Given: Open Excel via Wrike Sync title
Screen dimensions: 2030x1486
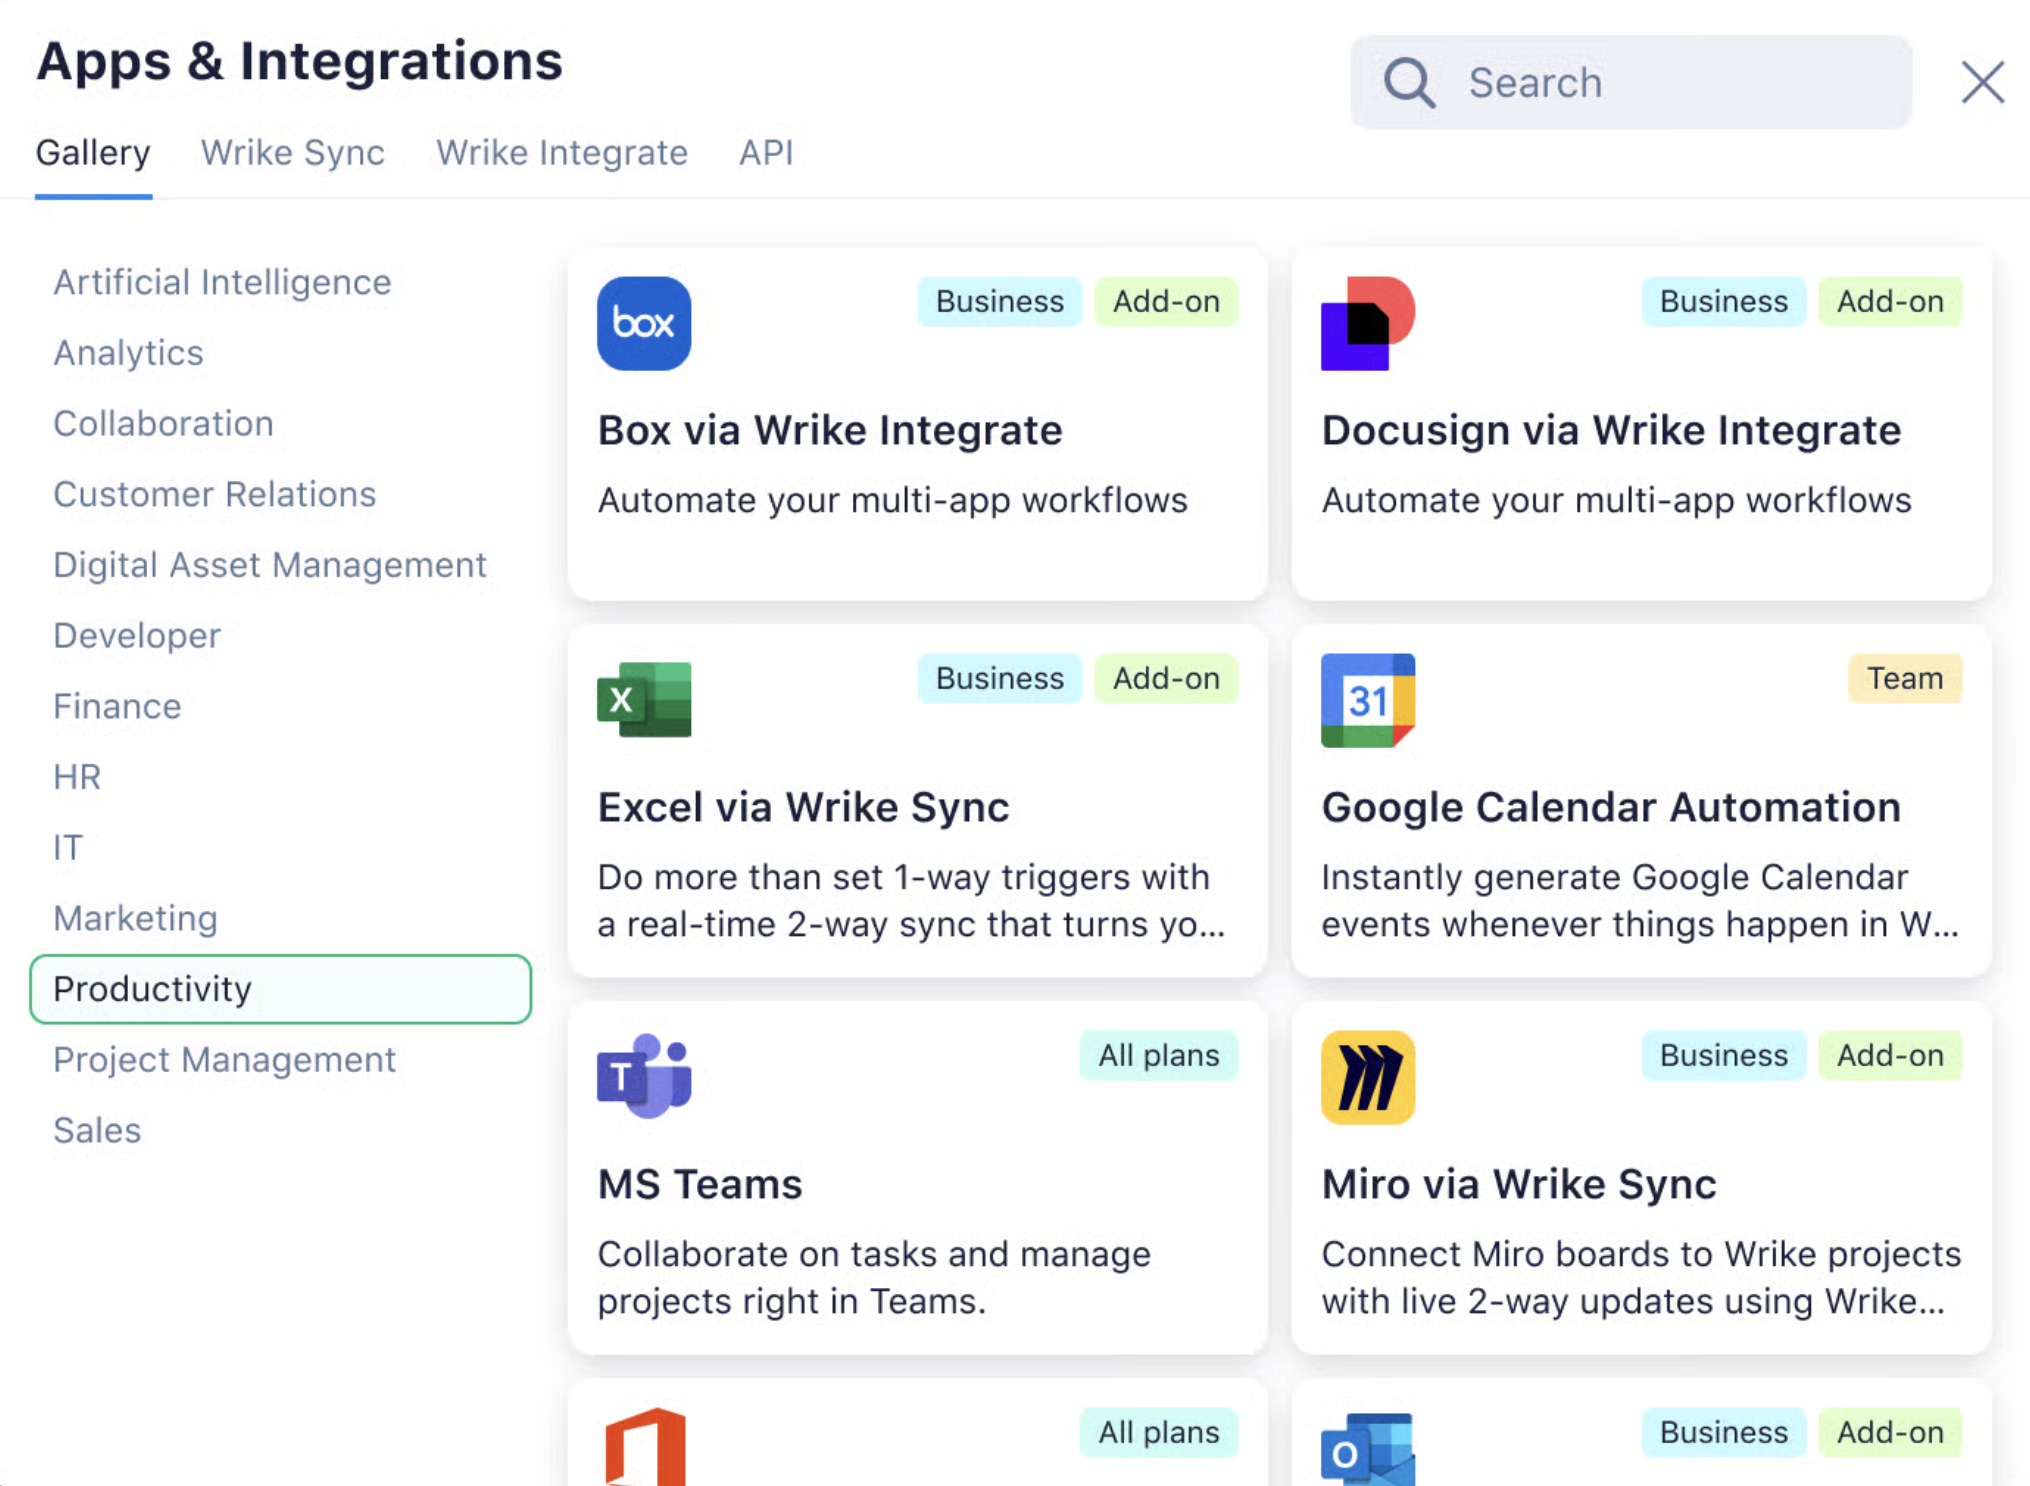Looking at the screenshot, I should [803, 807].
